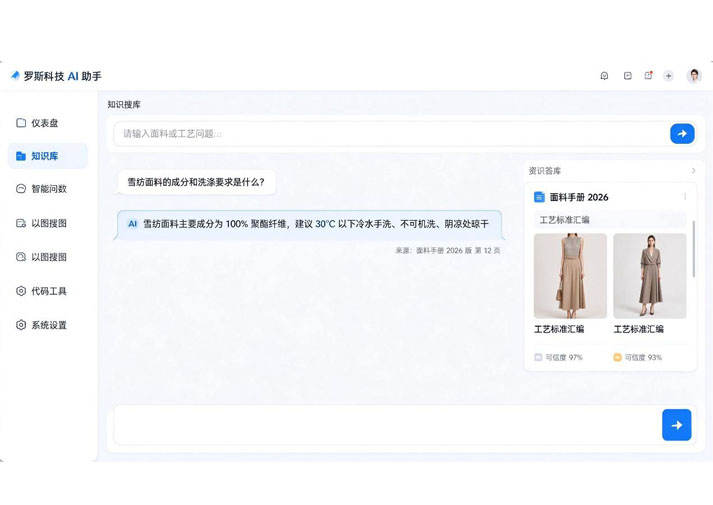This screenshot has height=505, width=713.
Task: Open the chat support bubble icon in header
Action: click(x=604, y=76)
